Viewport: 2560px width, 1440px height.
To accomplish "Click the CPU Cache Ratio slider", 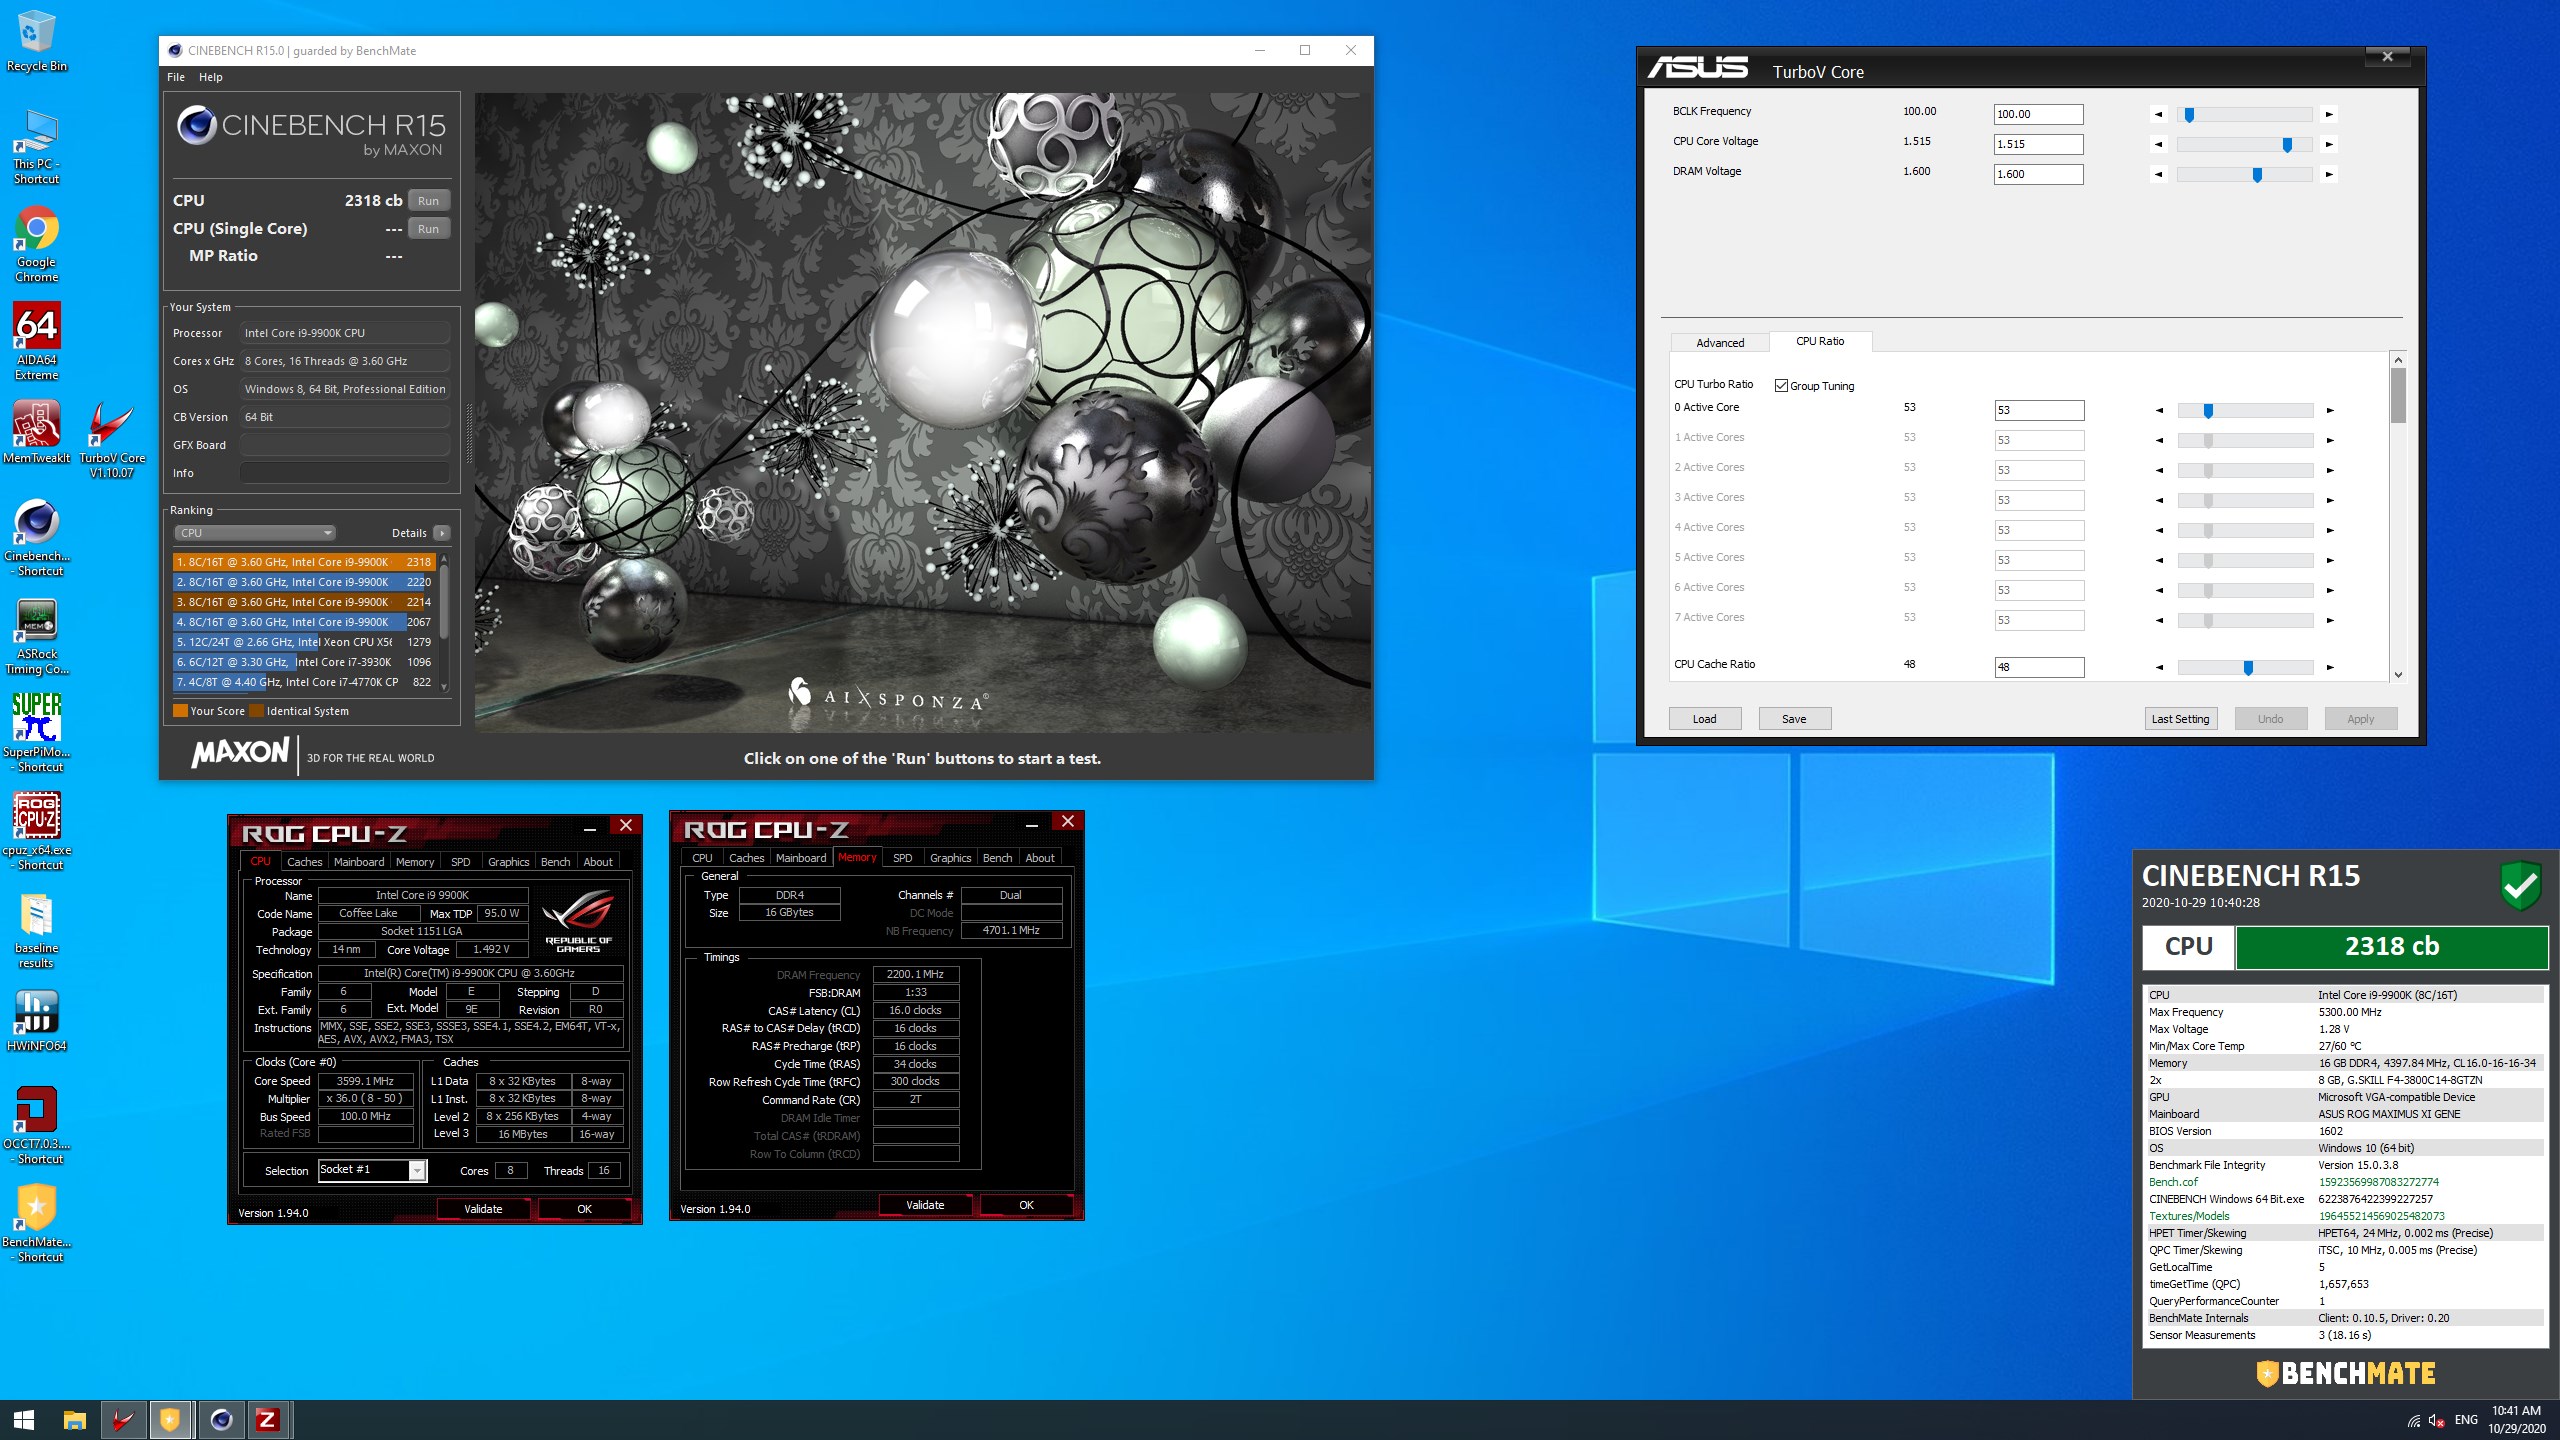I will tap(2245, 667).
